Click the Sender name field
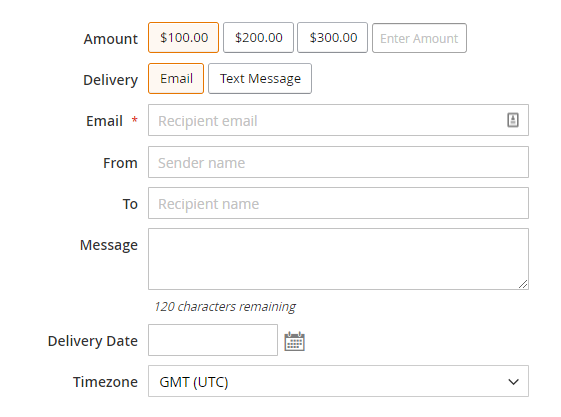 (x=338, y=162)
